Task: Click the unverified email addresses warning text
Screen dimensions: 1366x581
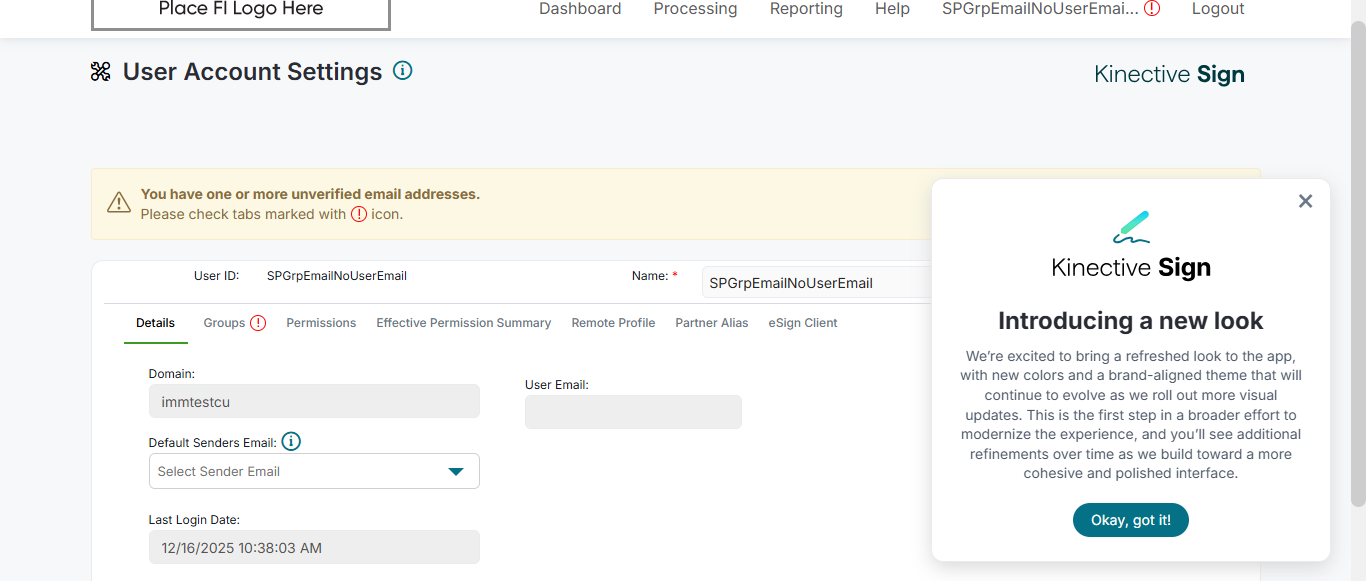Action: coord(310,194)
